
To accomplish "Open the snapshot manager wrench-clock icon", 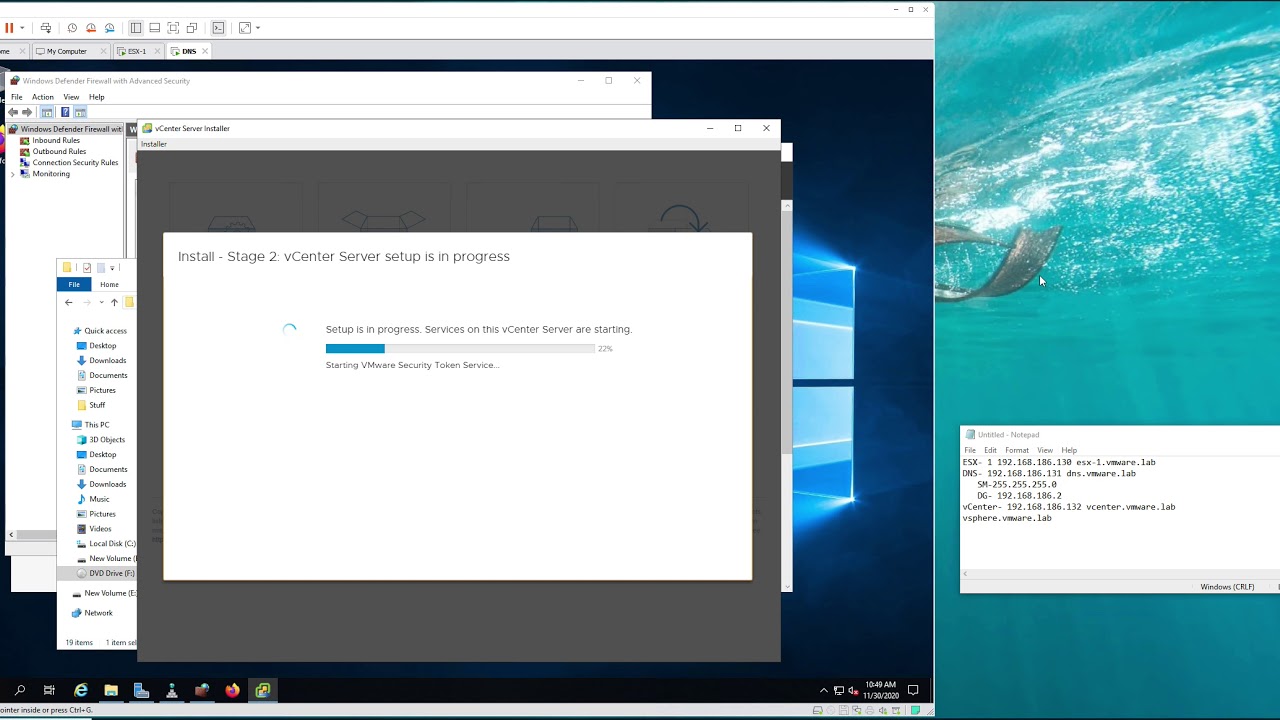I will pos(110,28).
